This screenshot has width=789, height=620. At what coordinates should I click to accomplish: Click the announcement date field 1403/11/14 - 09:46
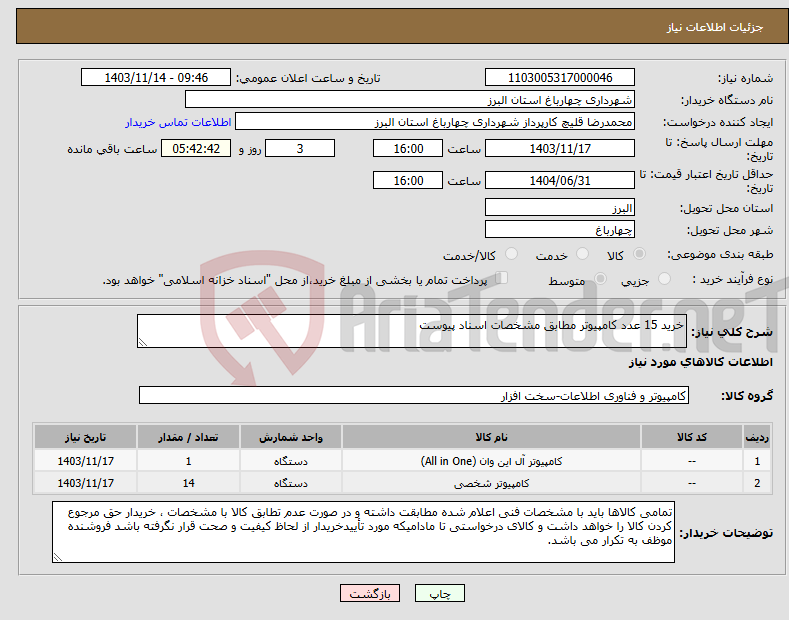pyautogui.click(x=156, y=78)
